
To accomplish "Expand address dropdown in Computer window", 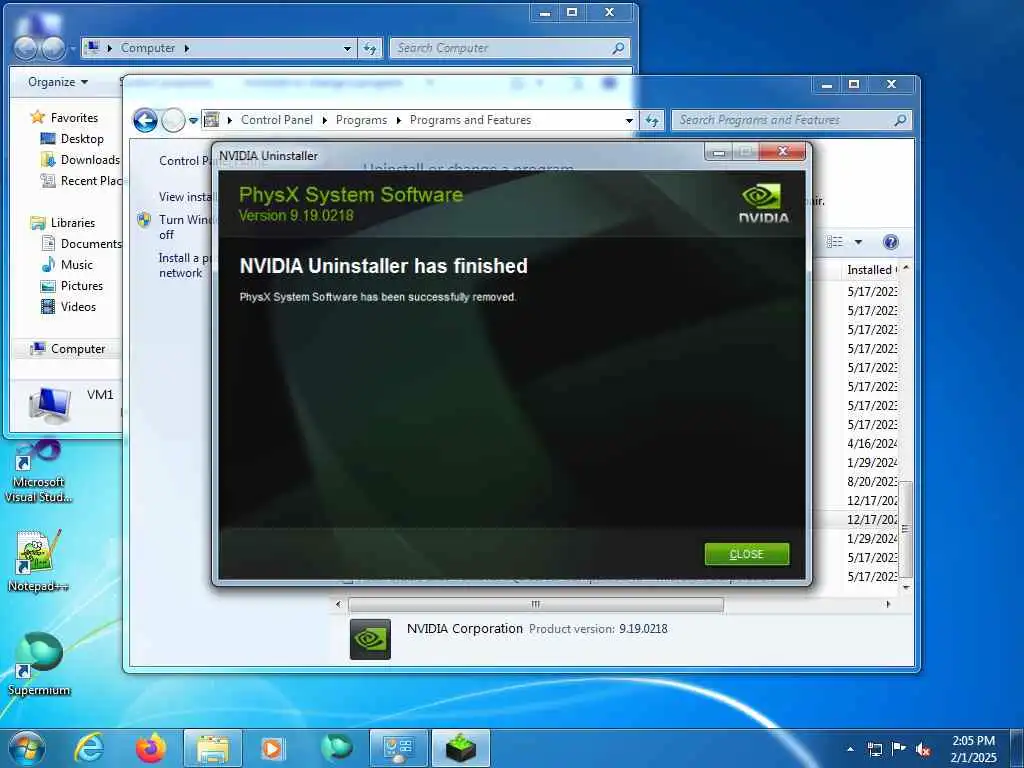I will click(347, 48).
